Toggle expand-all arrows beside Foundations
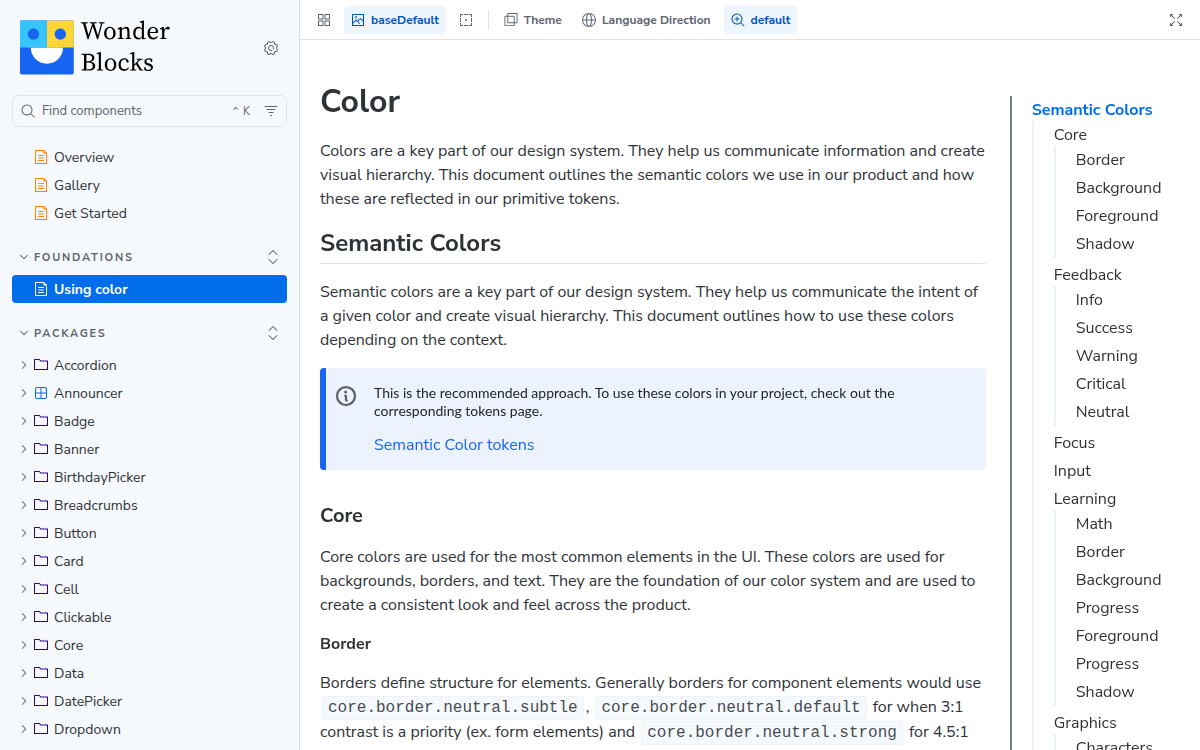This screenshot has height=750, width=1200. pyautogui.click(x=273, y=257)
